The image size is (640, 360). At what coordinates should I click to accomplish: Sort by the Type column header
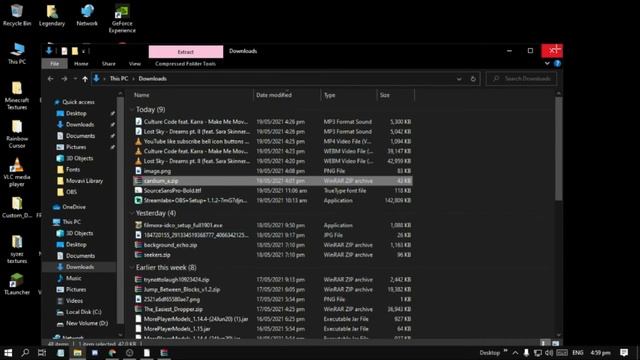coord(349,95)
